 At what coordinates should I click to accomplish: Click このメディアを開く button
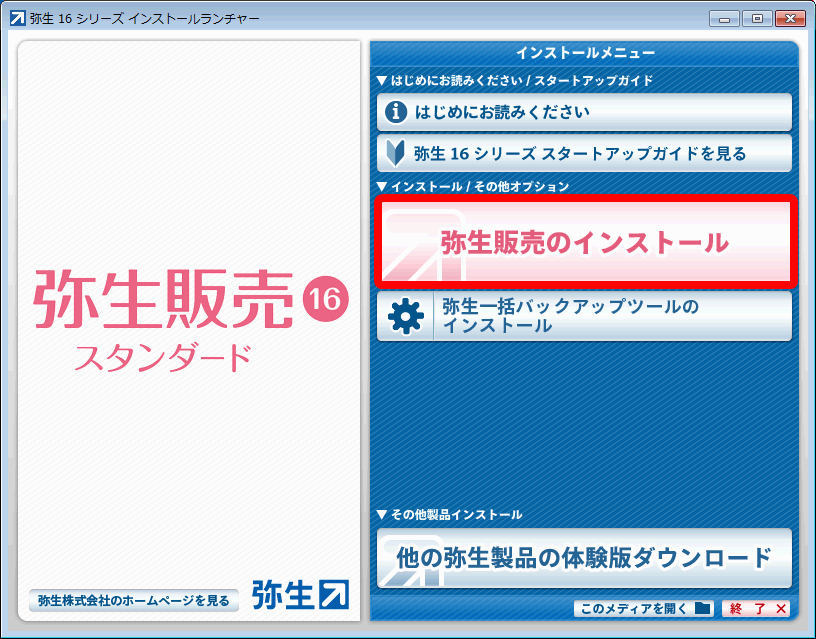point(643,608)
